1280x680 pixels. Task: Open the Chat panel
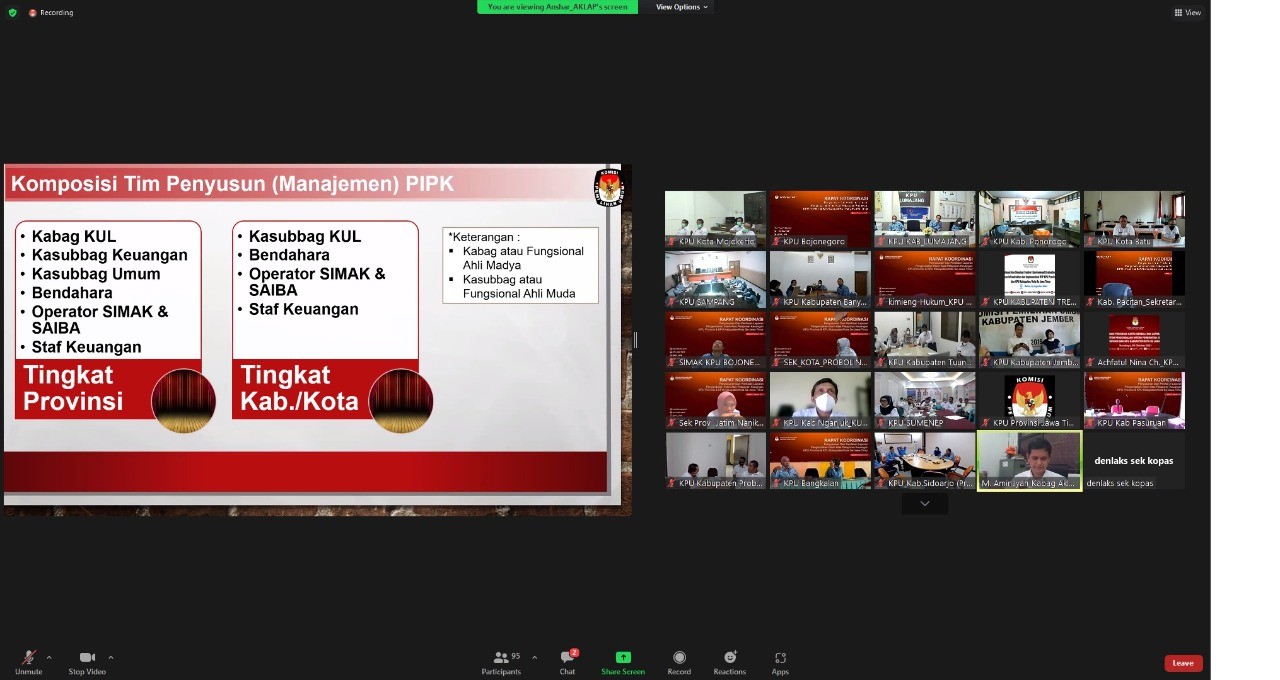pos(567,661)
